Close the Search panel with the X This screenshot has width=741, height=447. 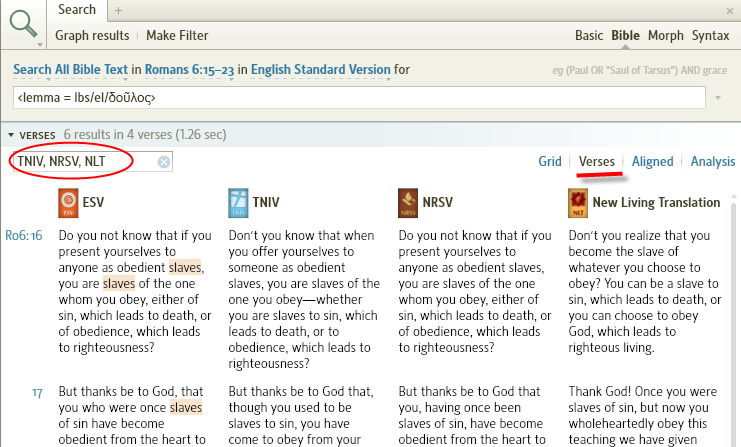(730, 11)
